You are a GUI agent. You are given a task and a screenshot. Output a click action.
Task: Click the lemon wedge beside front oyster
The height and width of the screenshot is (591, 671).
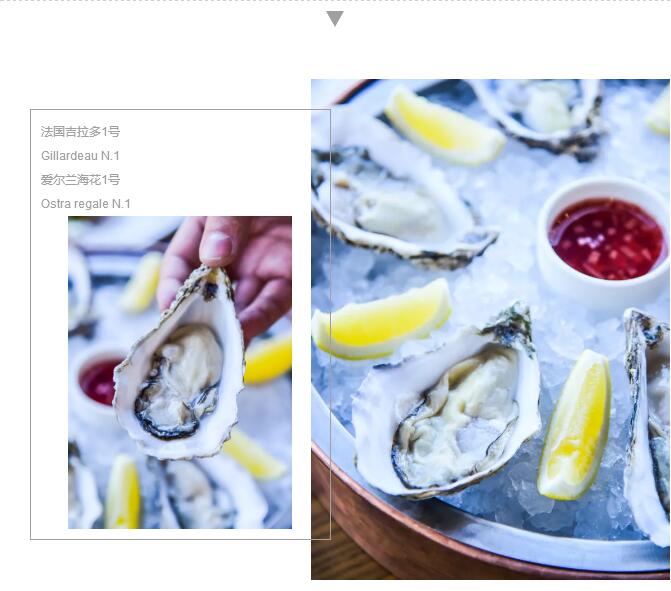576,426
